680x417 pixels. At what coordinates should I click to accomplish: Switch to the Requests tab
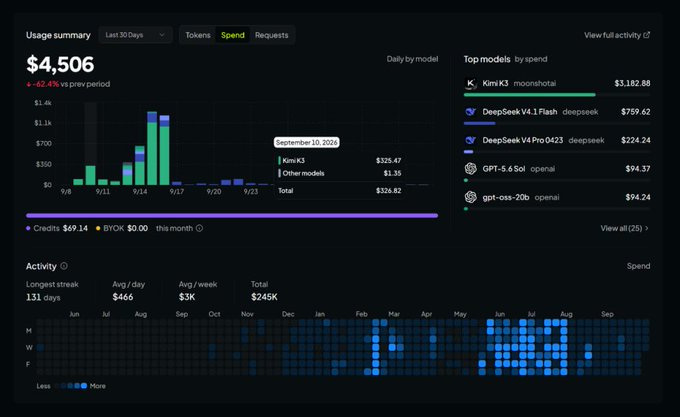click(x=271, y=35)
